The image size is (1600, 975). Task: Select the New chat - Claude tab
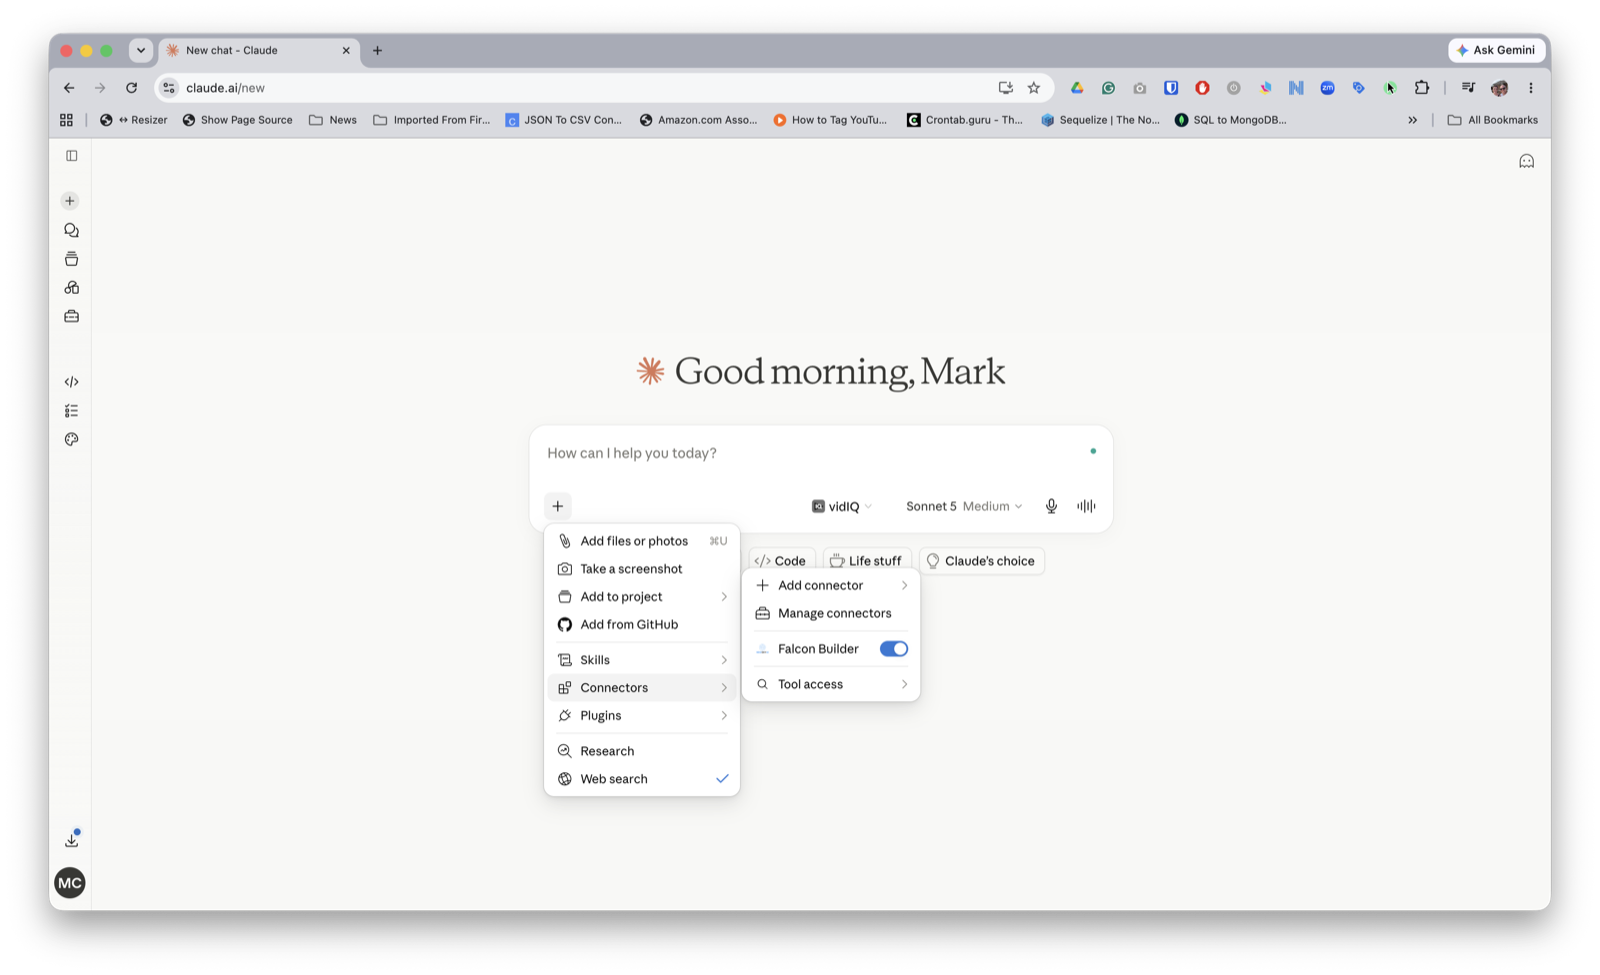259,50
